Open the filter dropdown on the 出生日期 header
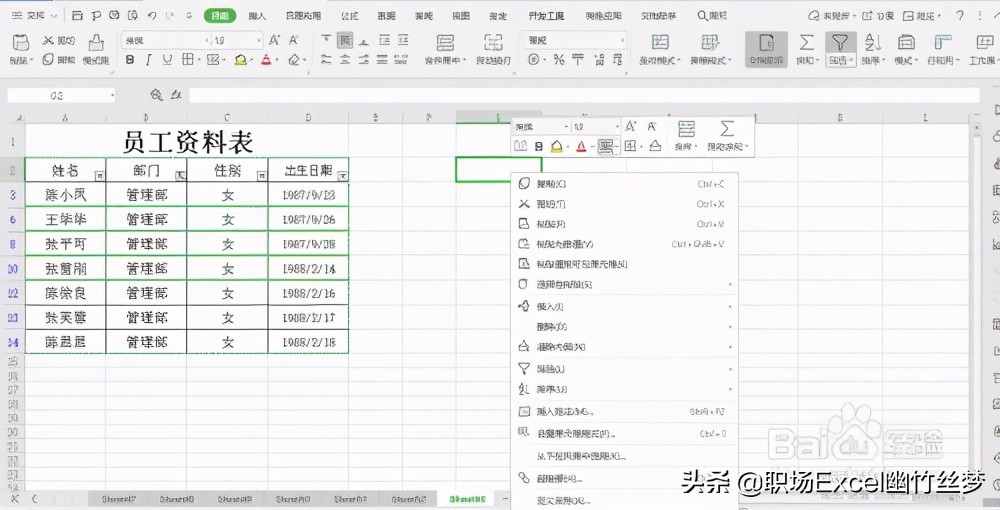Screen dimensions: 1000x510 tap(342, 175)
